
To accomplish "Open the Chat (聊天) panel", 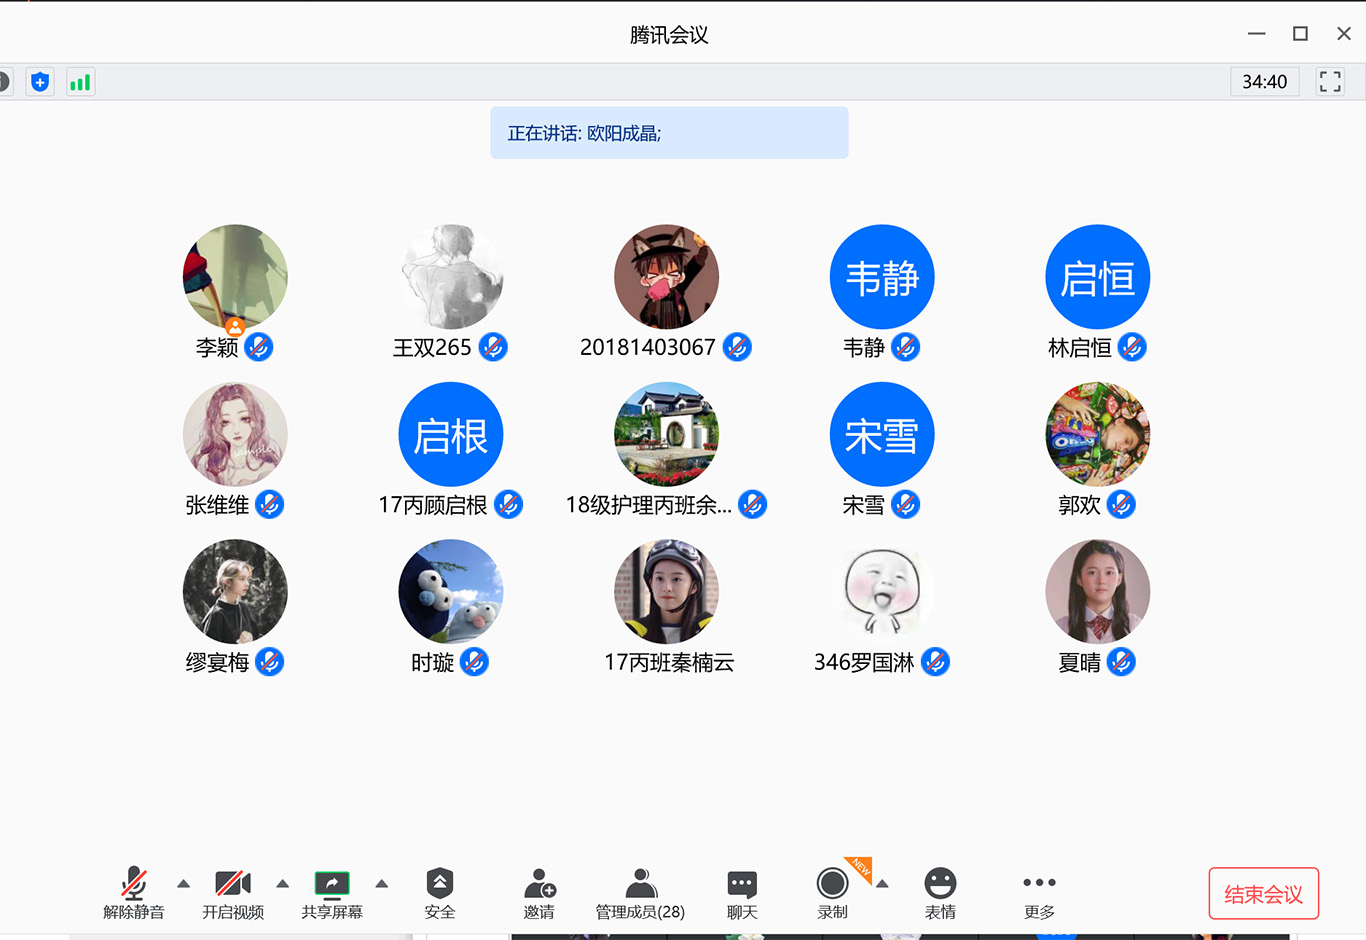I will coord(742,893).
